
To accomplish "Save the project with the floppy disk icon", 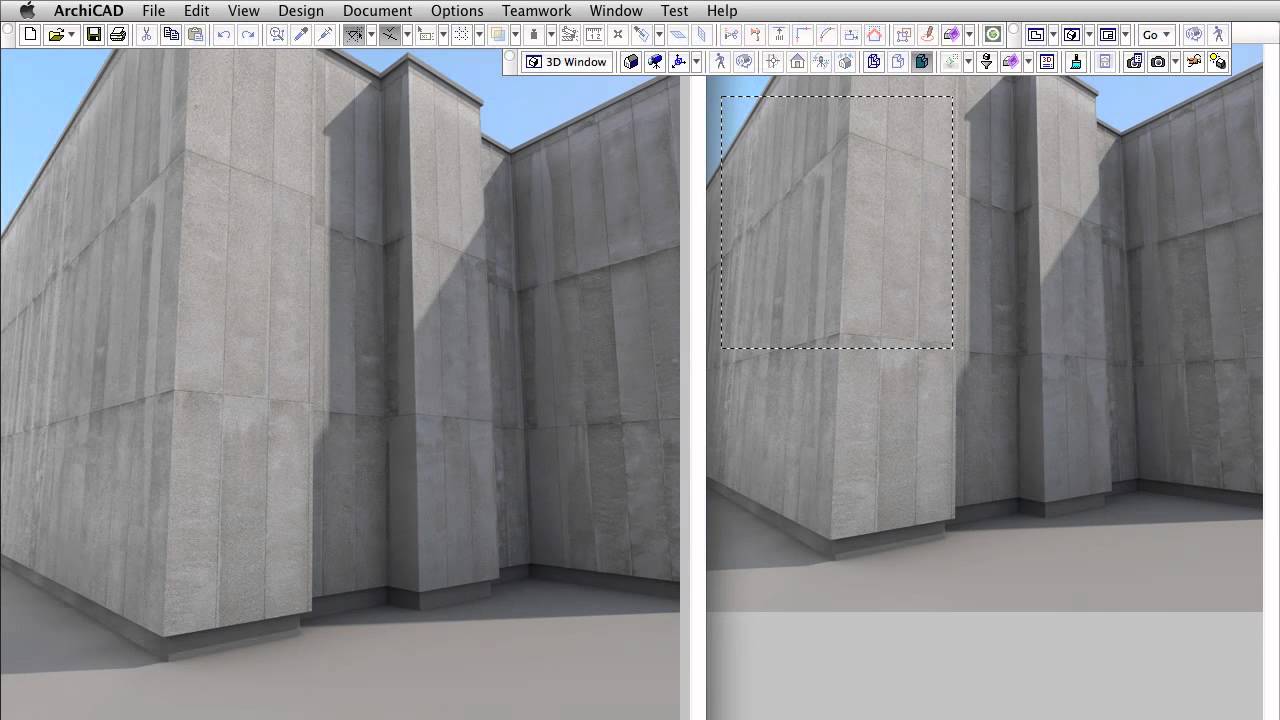I will click(93, 35).
